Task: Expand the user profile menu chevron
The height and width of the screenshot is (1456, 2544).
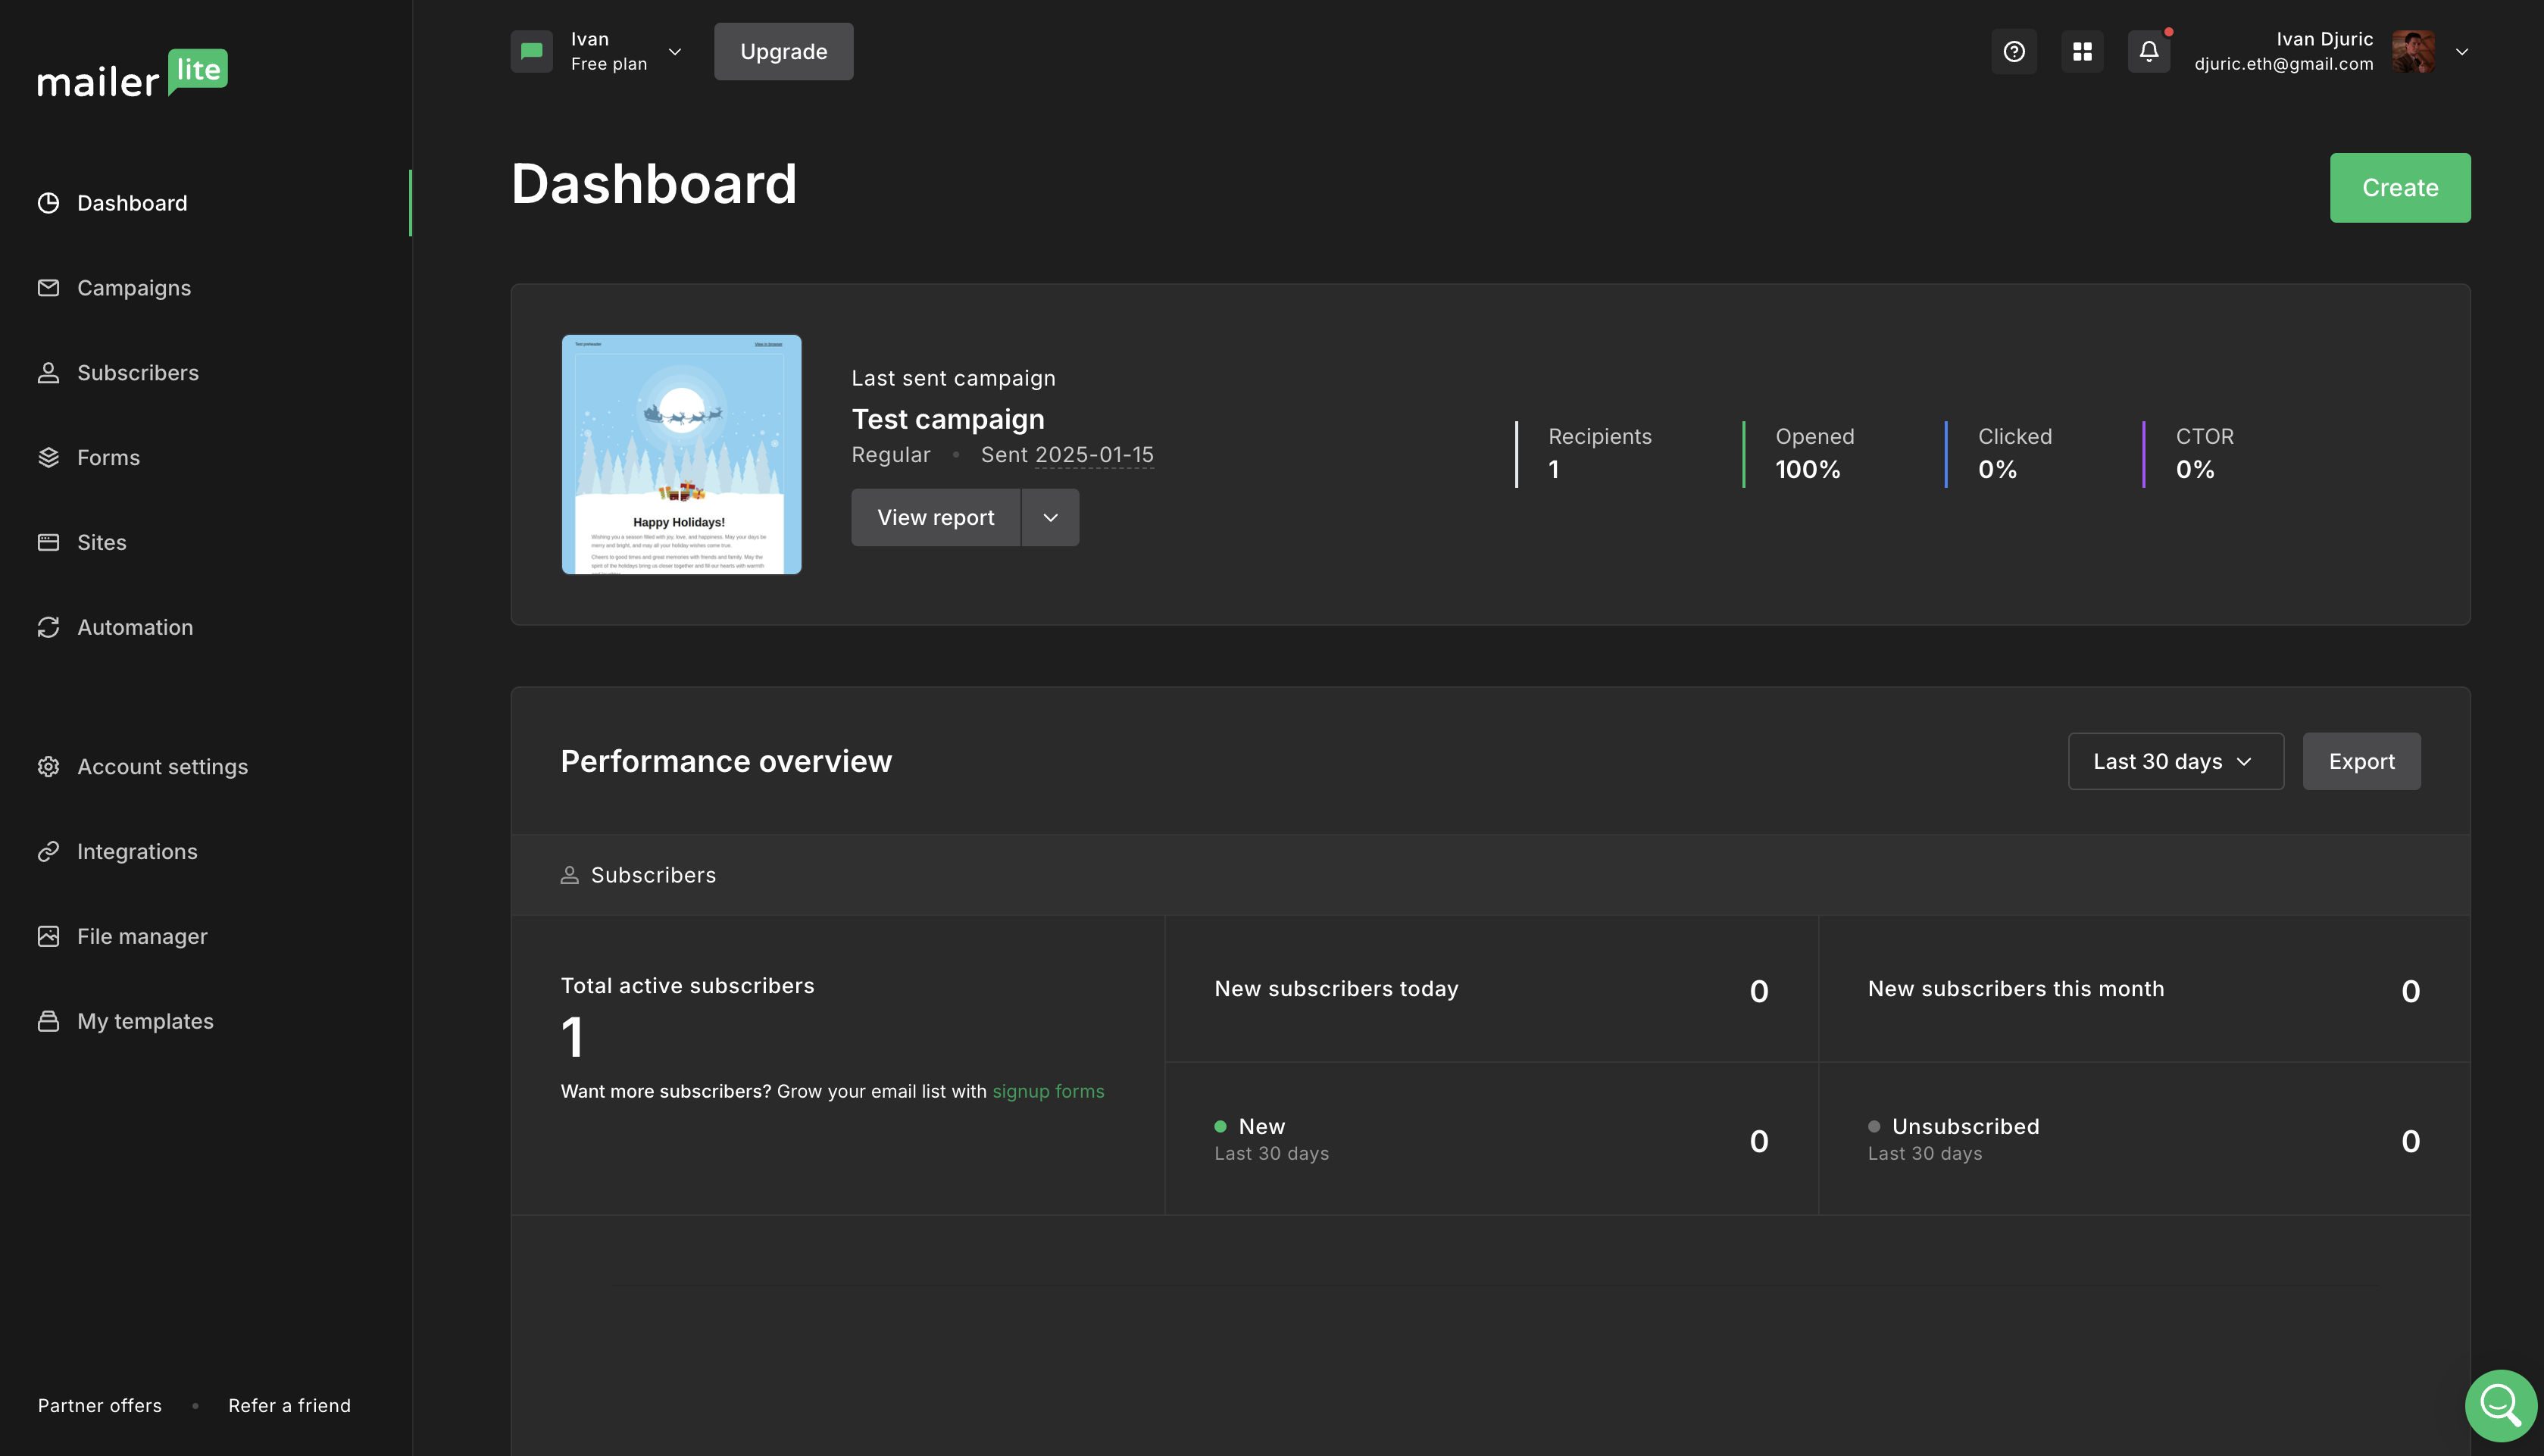Action: [x=2462, y=51]
